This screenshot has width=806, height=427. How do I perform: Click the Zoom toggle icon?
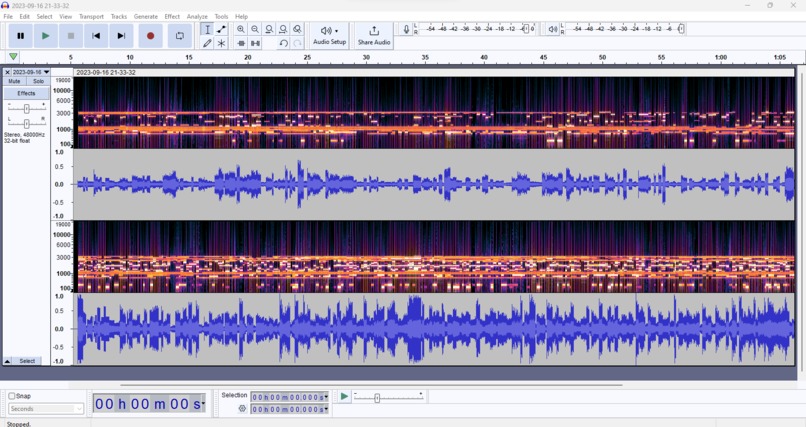pos(297,29)
